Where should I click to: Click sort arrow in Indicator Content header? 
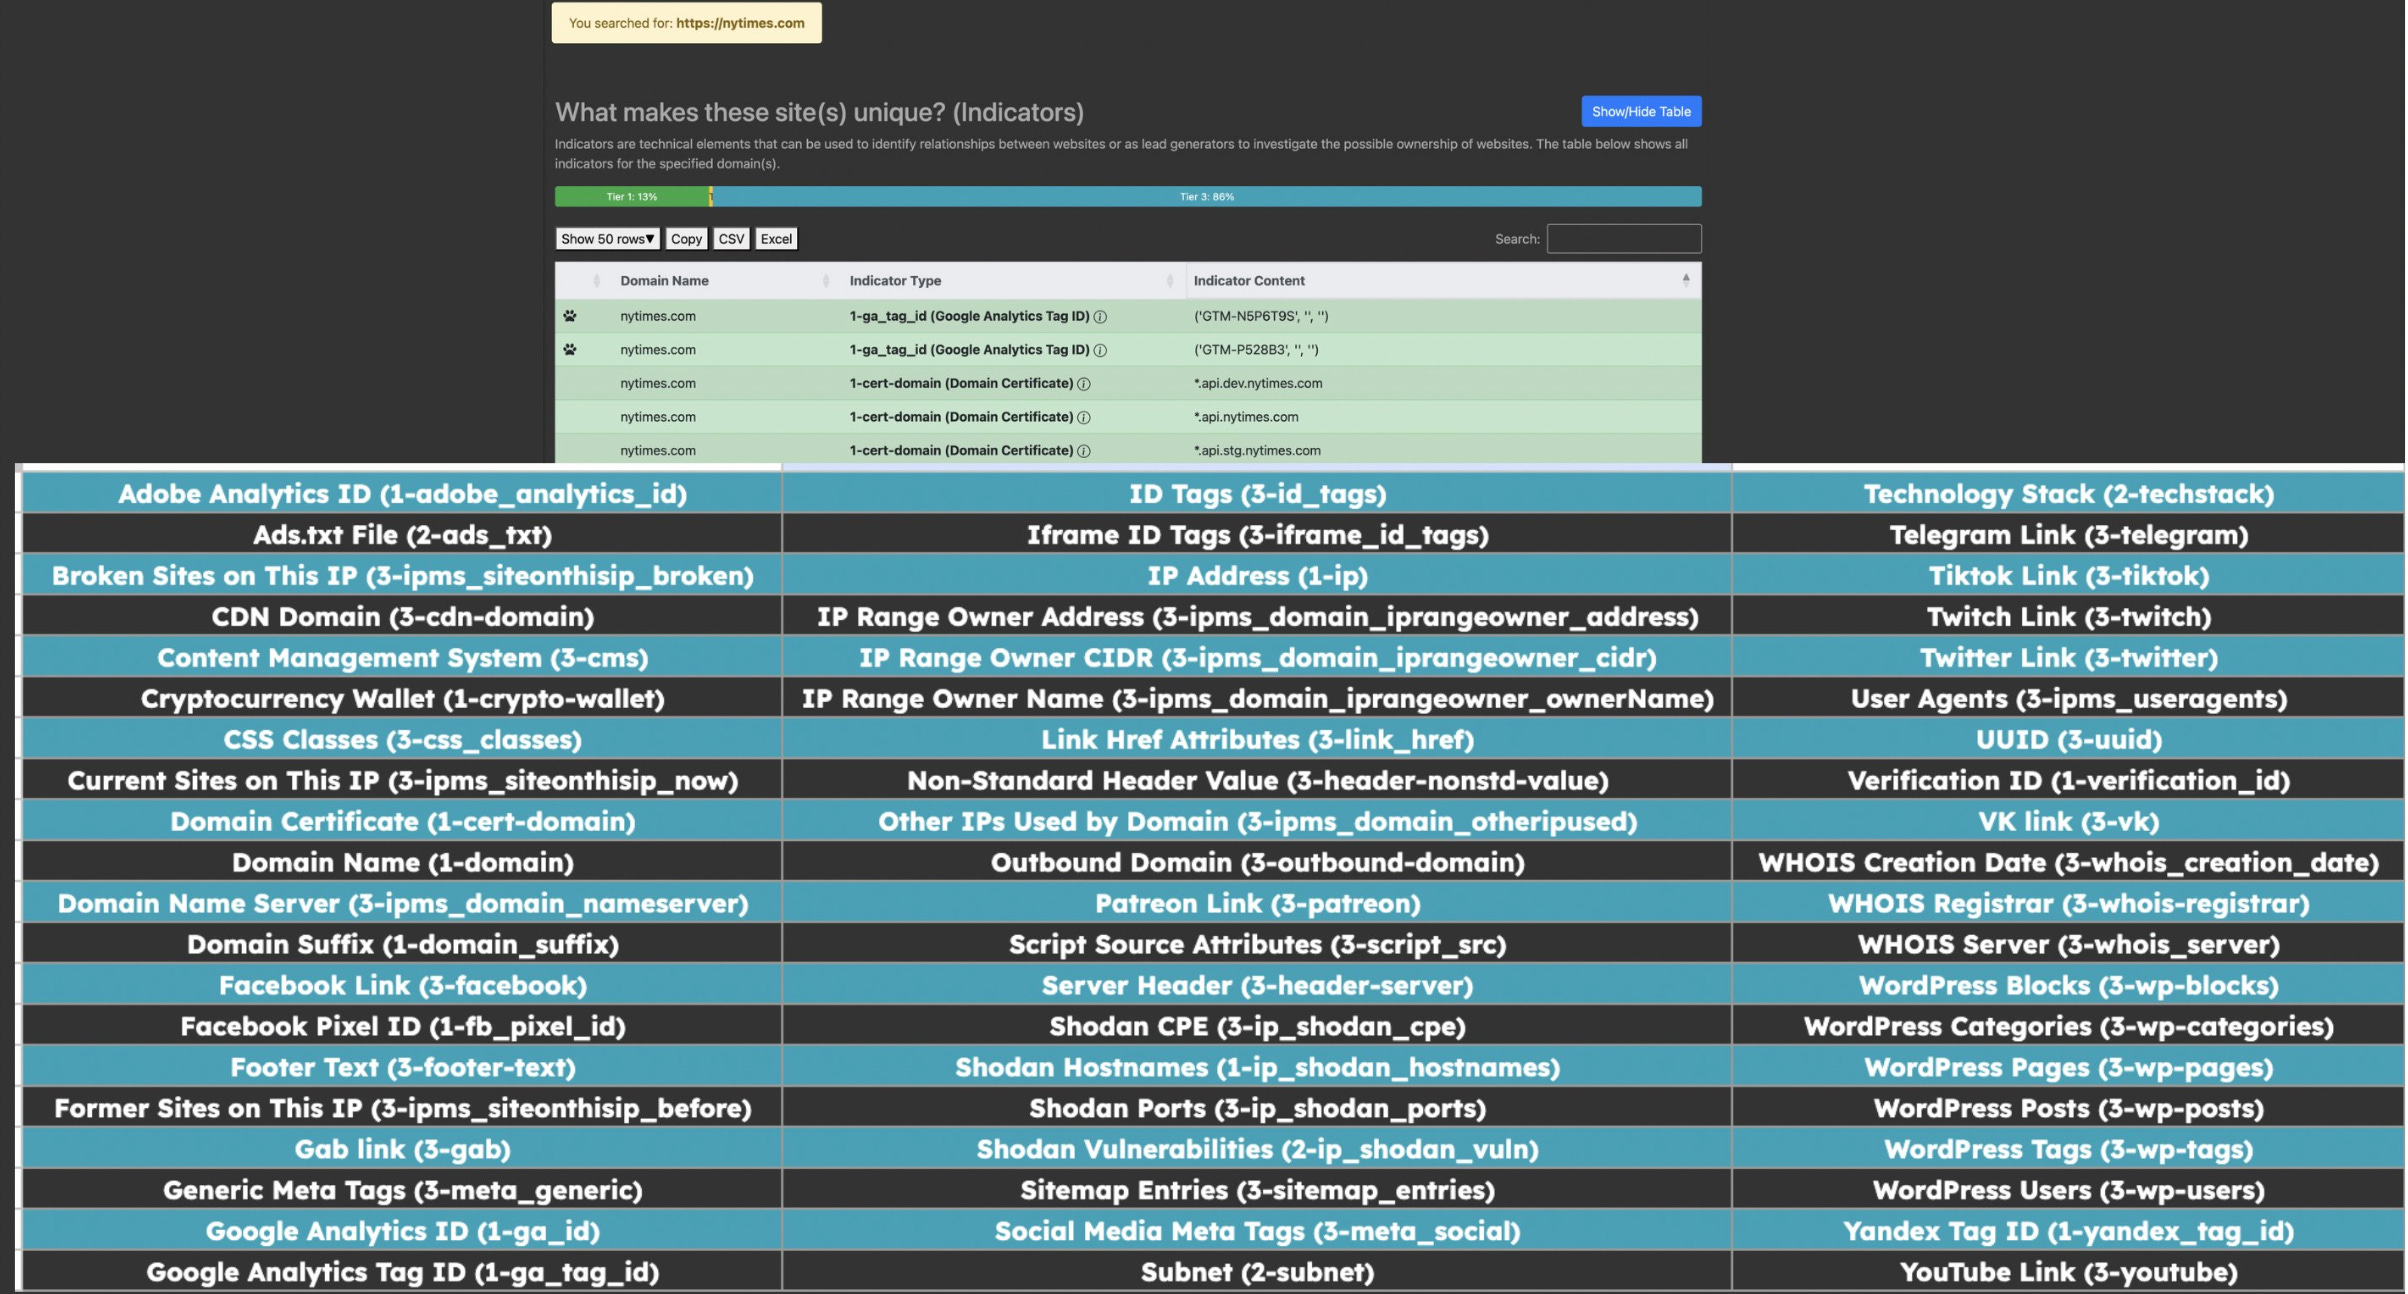click(x=1685, y=280)
